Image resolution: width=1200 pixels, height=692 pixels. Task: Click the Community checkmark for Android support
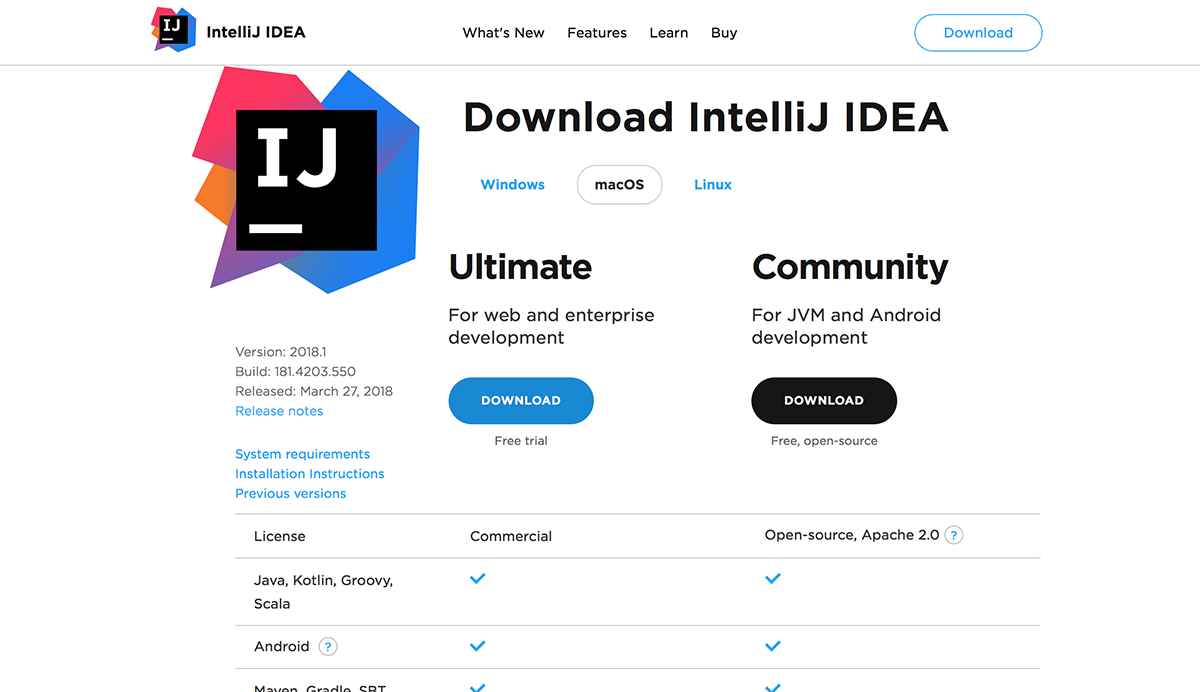pyautogui.click(x=772, y=646)
